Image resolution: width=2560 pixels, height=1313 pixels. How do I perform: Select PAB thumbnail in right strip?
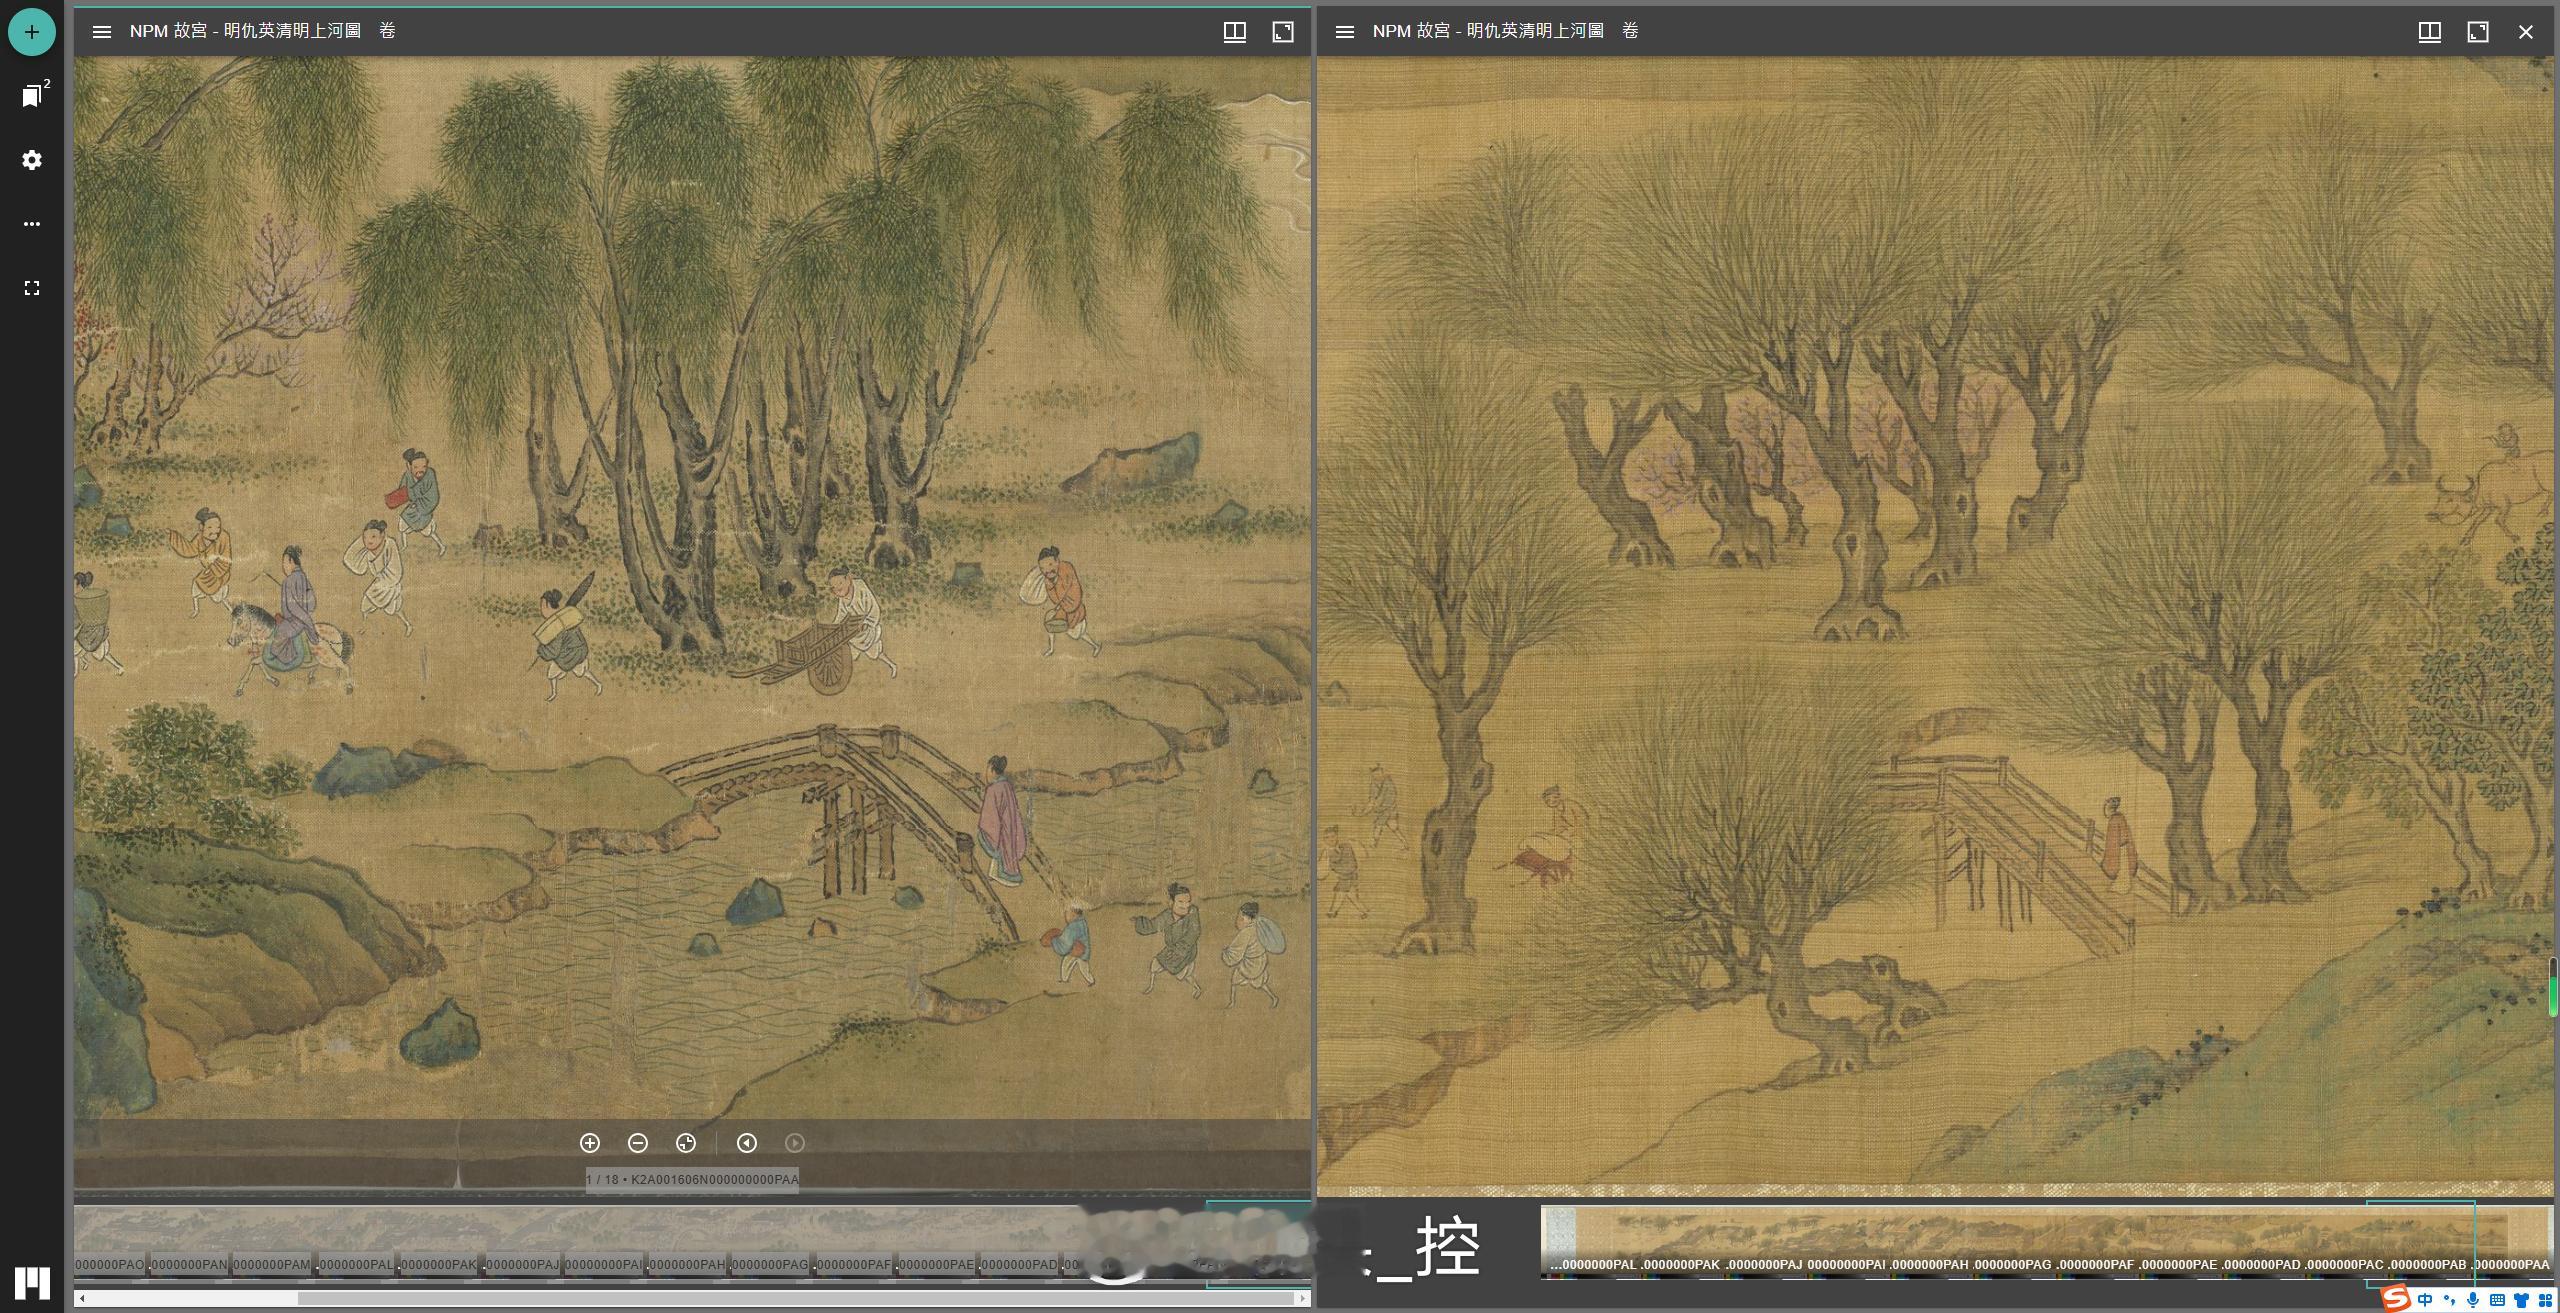coord(2428,1242)
